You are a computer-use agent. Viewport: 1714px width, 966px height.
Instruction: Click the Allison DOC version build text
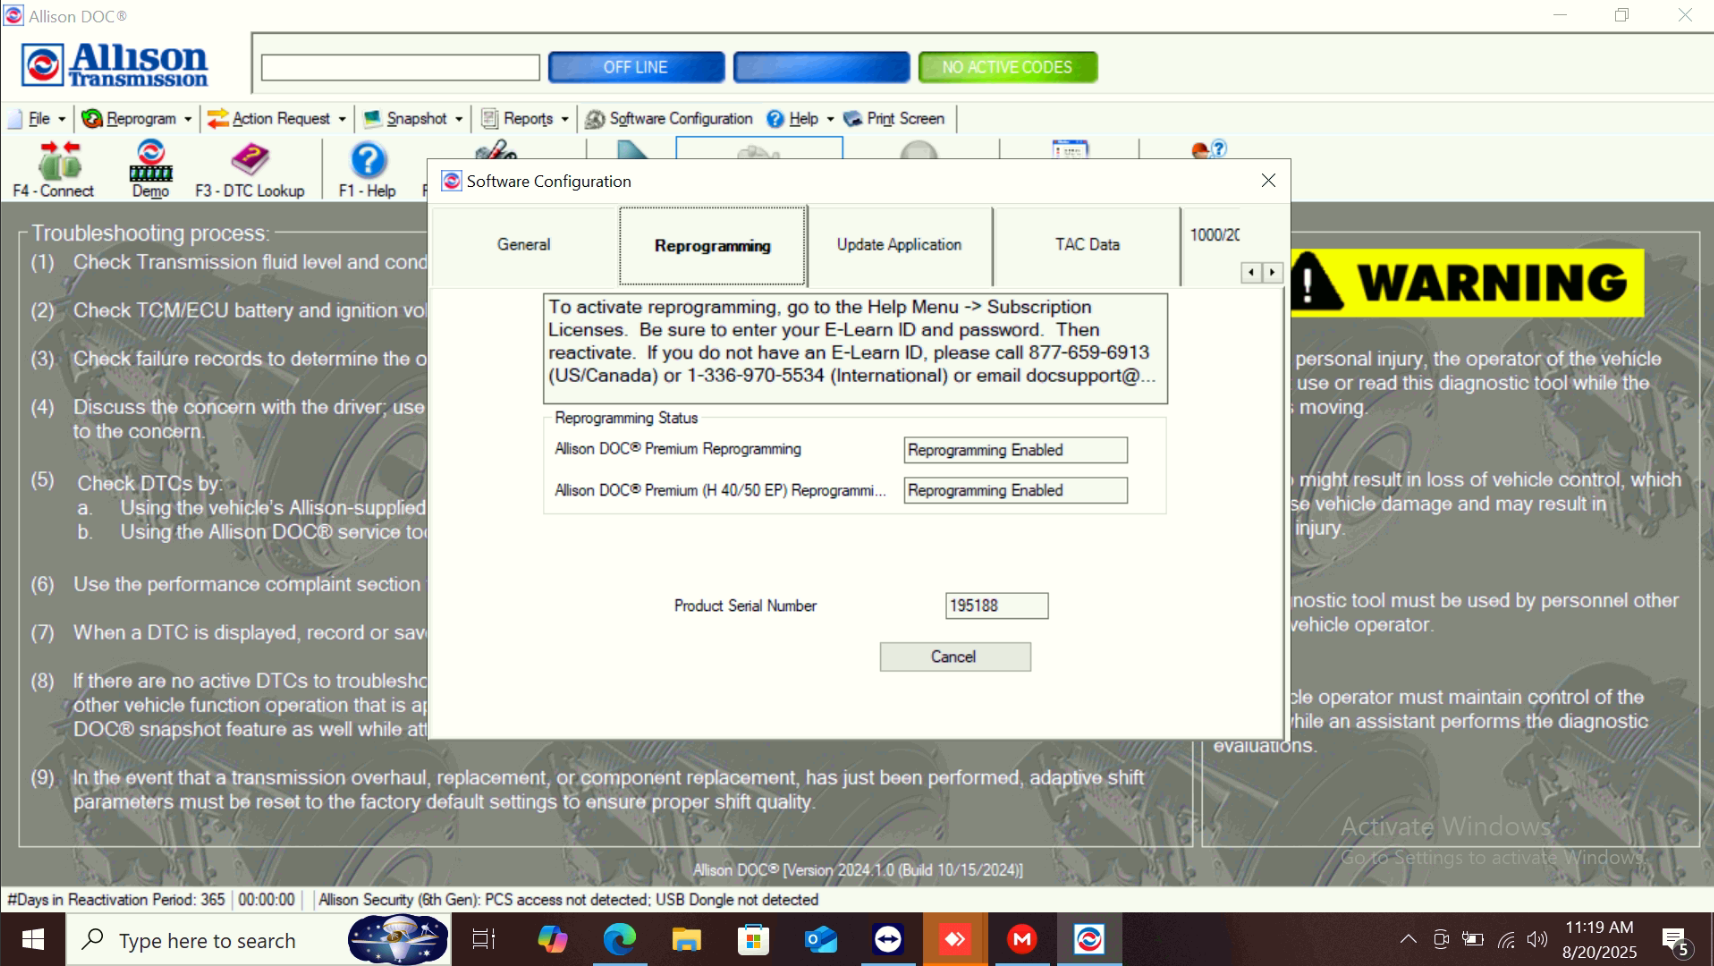click(x=858, y=870)
